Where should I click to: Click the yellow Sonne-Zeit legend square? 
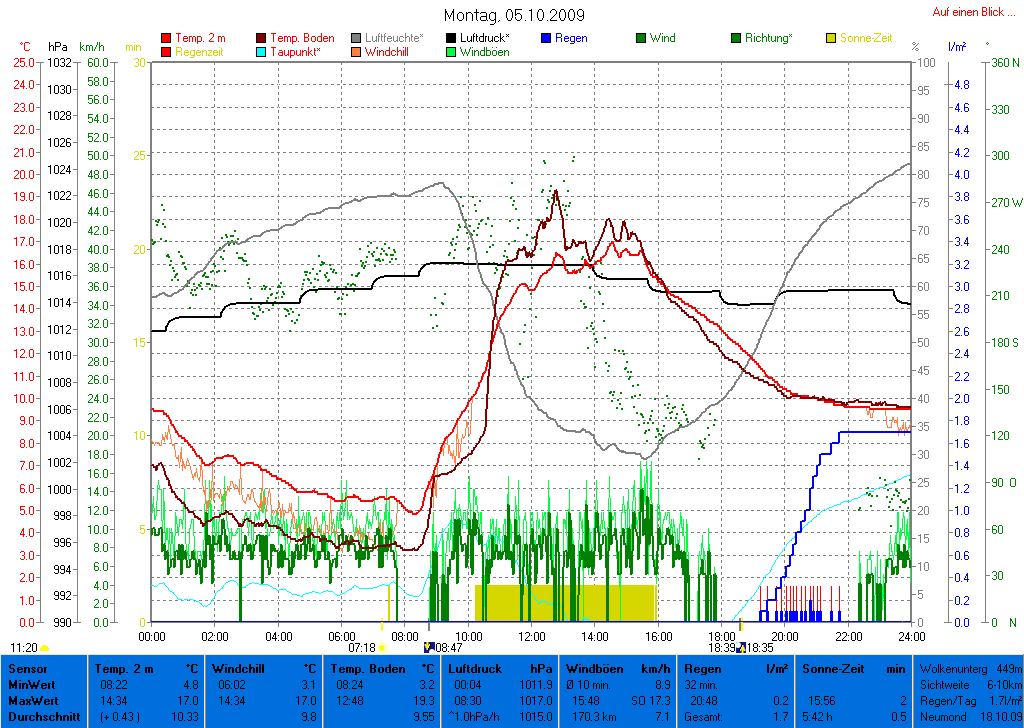coord(831,38)
